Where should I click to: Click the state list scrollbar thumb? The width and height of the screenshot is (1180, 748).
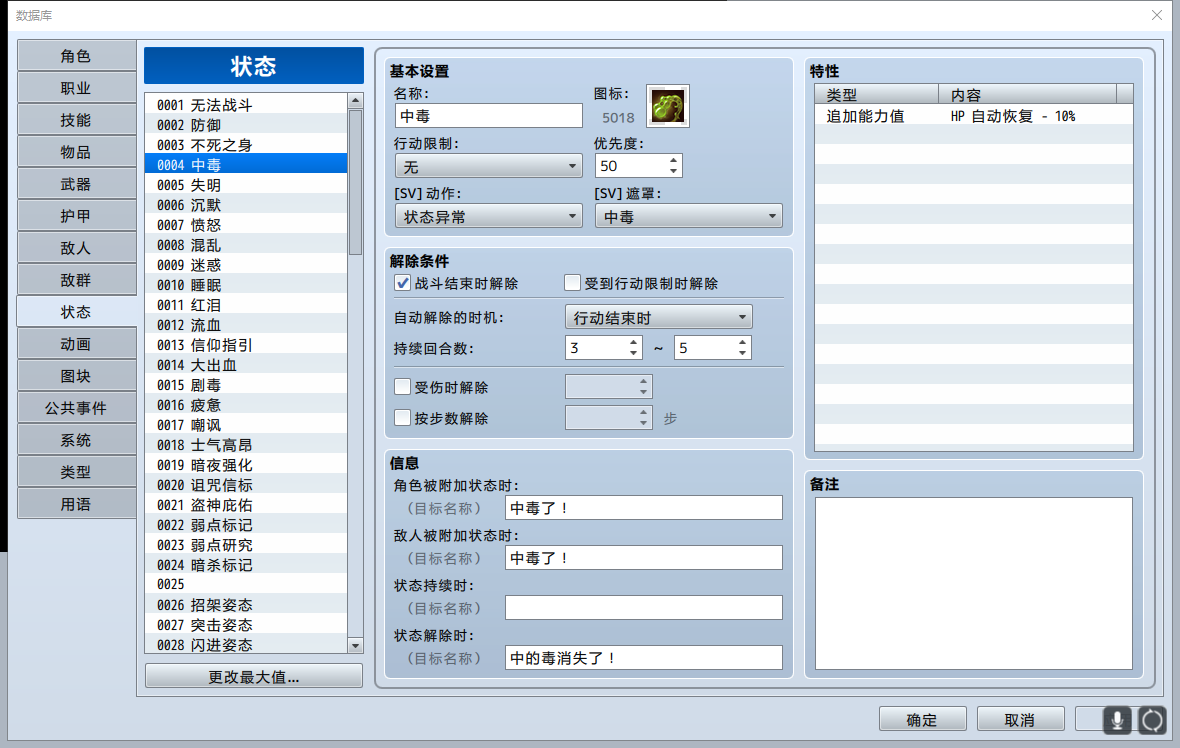pyautogui.click(x=355, y=183)
